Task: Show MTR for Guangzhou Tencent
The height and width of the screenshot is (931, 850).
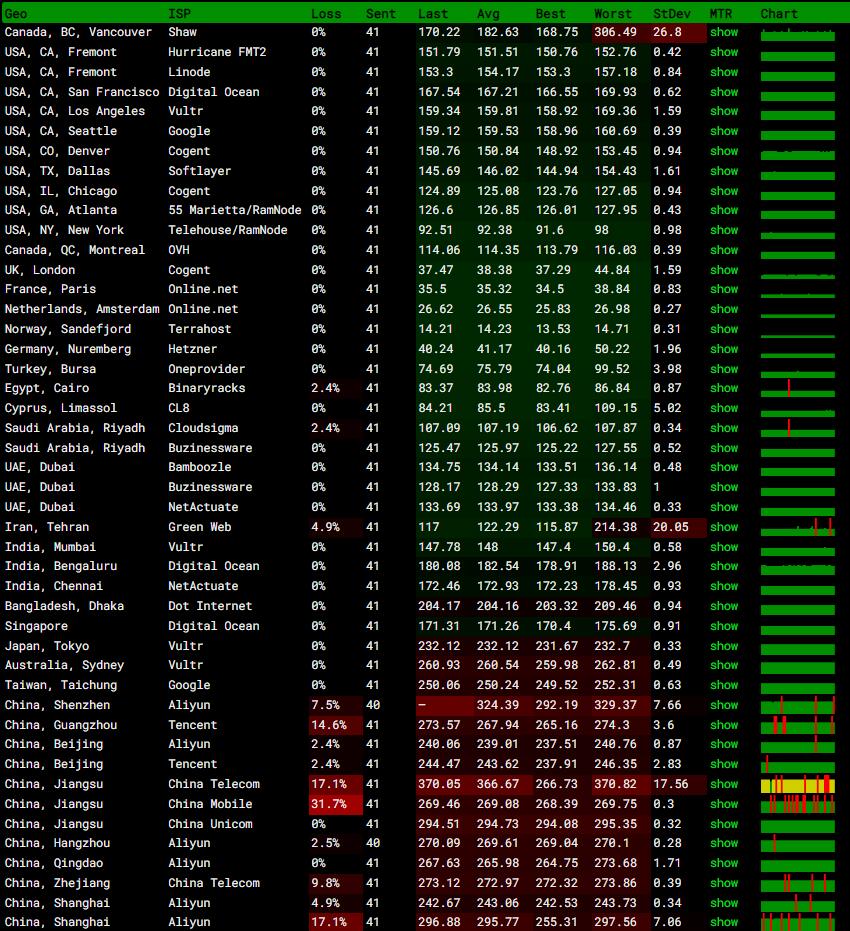Action: click(724, 725)
